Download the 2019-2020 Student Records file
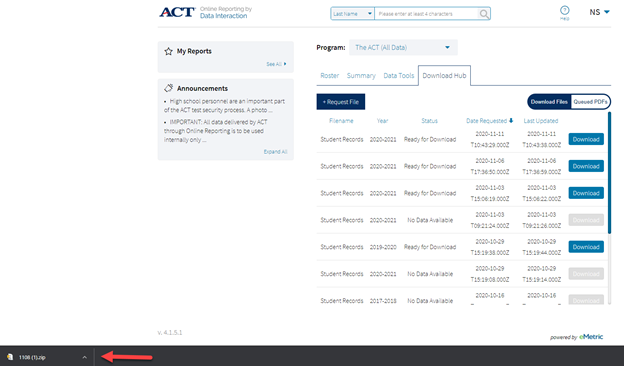Viewport: 624px width, 366px height. (x=586, y=247)
